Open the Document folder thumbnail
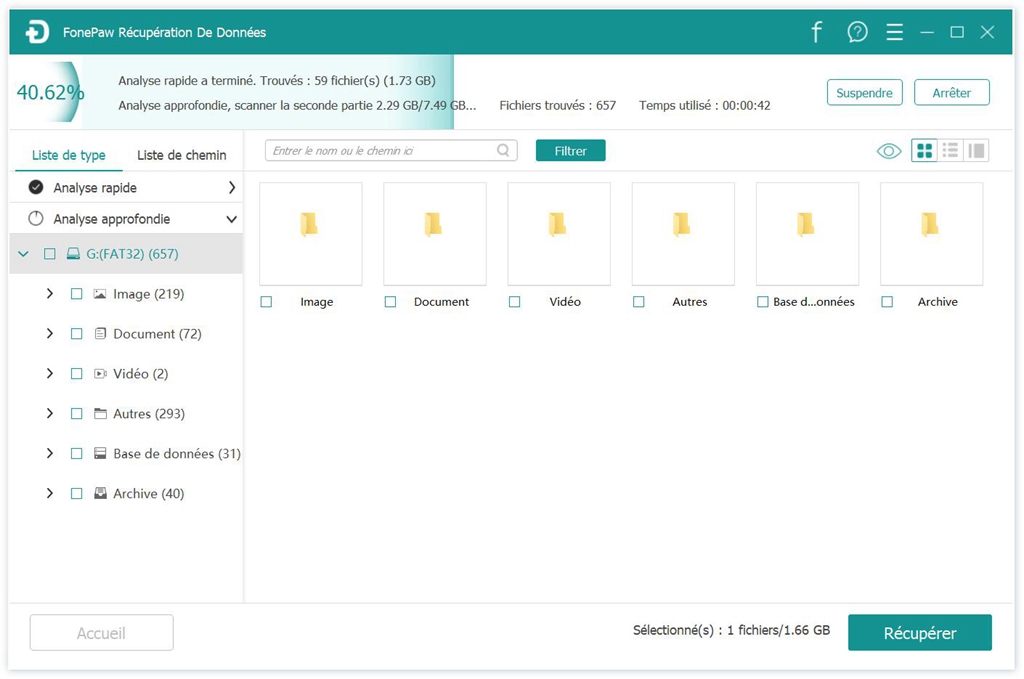1024x679 pixels. pyautogui.click(x=434, y=234)
